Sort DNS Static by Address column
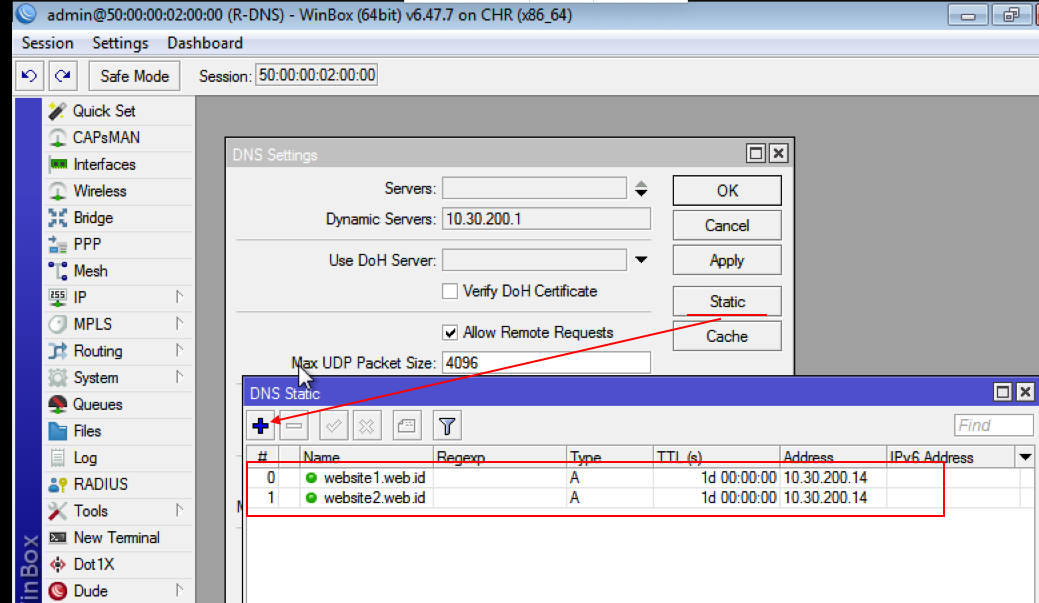The image size is (1039, 603). pyautogui.click(x=833, y=457)
